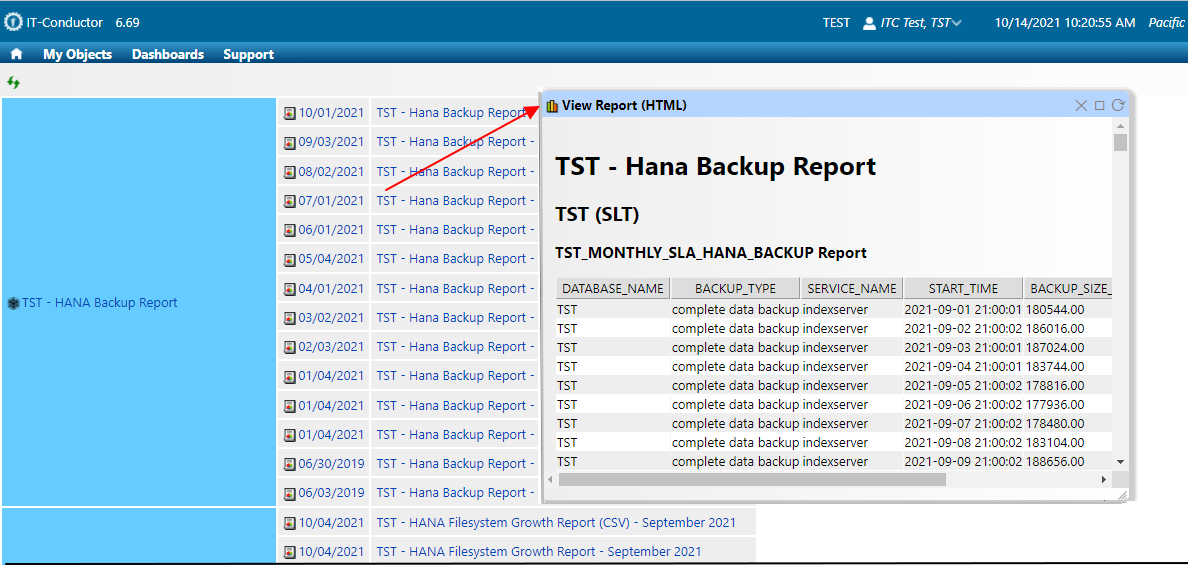Open the 09/03/2021 report date link

(x=331, y=142)
